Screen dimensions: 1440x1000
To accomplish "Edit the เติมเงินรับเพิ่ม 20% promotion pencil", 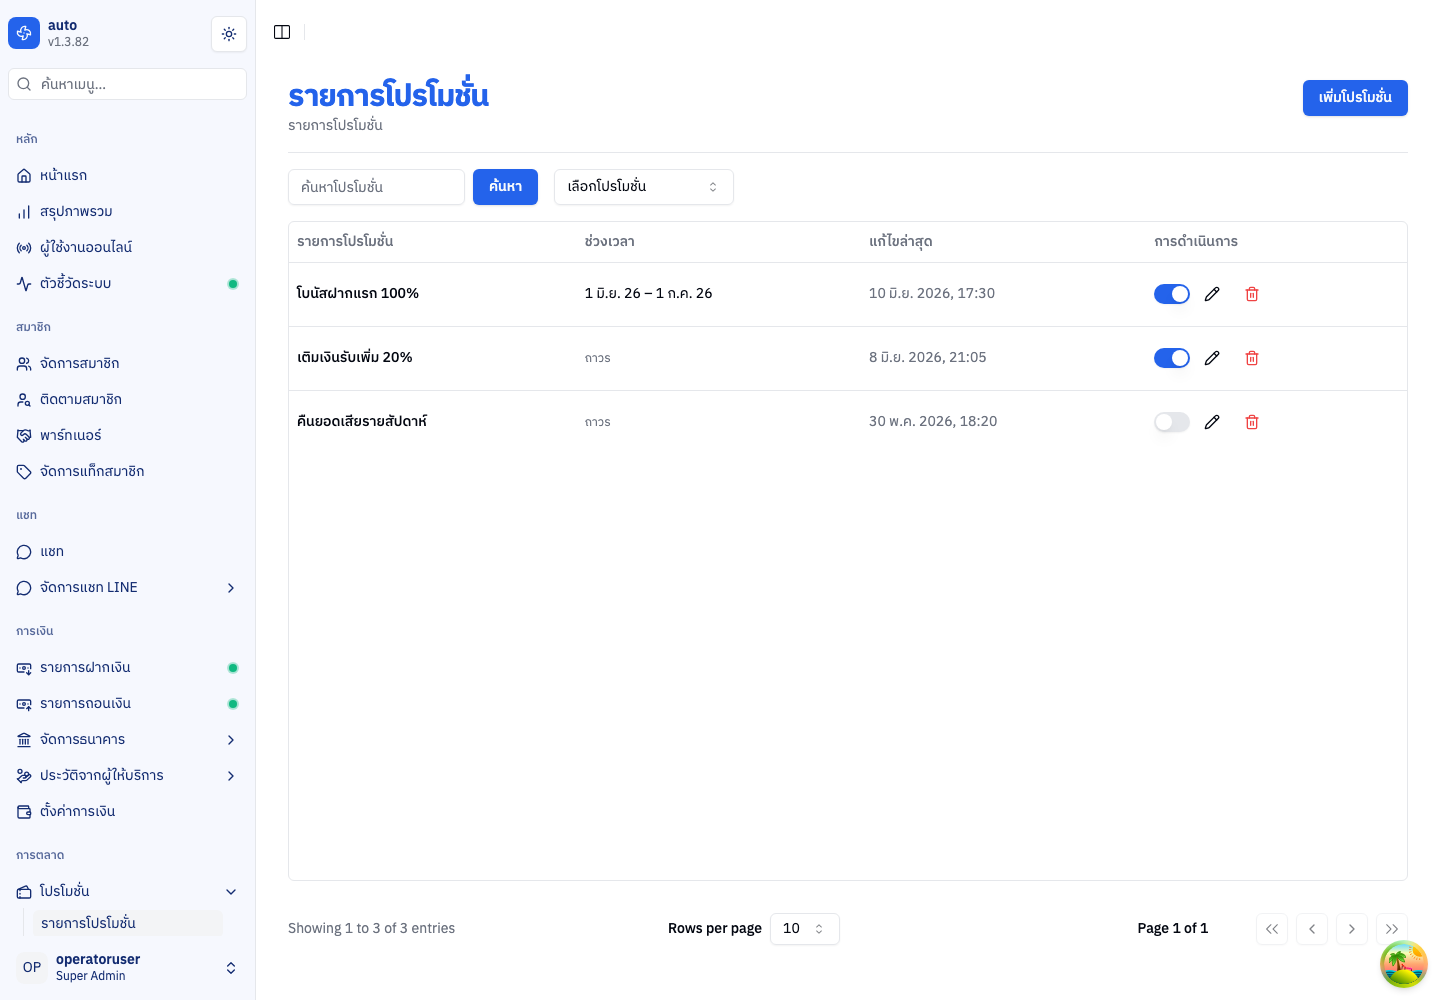I will pos(1212,358).
